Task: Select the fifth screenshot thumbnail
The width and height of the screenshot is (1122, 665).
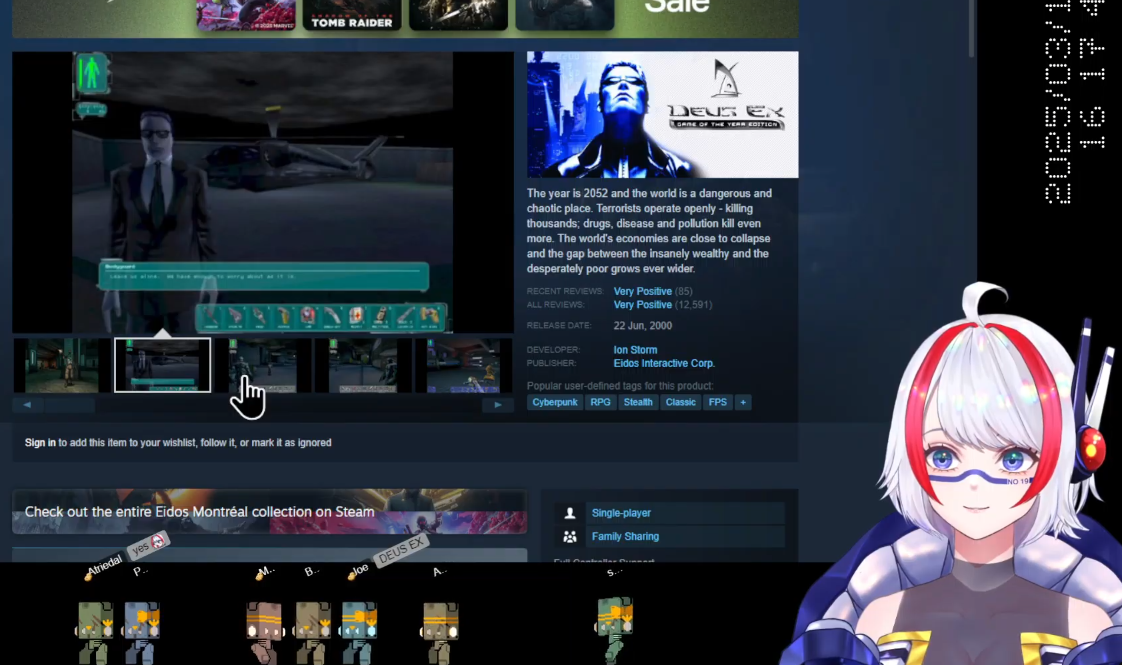Action: 464,366
